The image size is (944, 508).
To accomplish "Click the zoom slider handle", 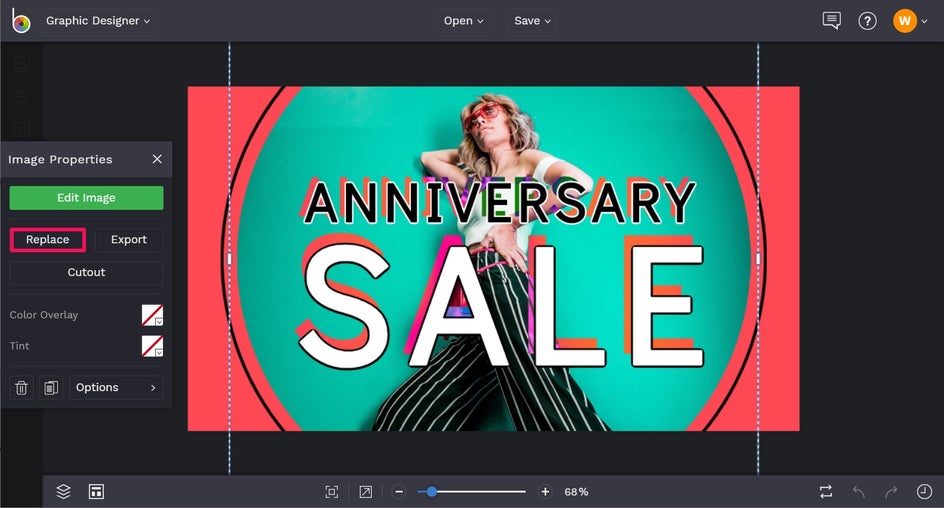I will coord(431,492).
